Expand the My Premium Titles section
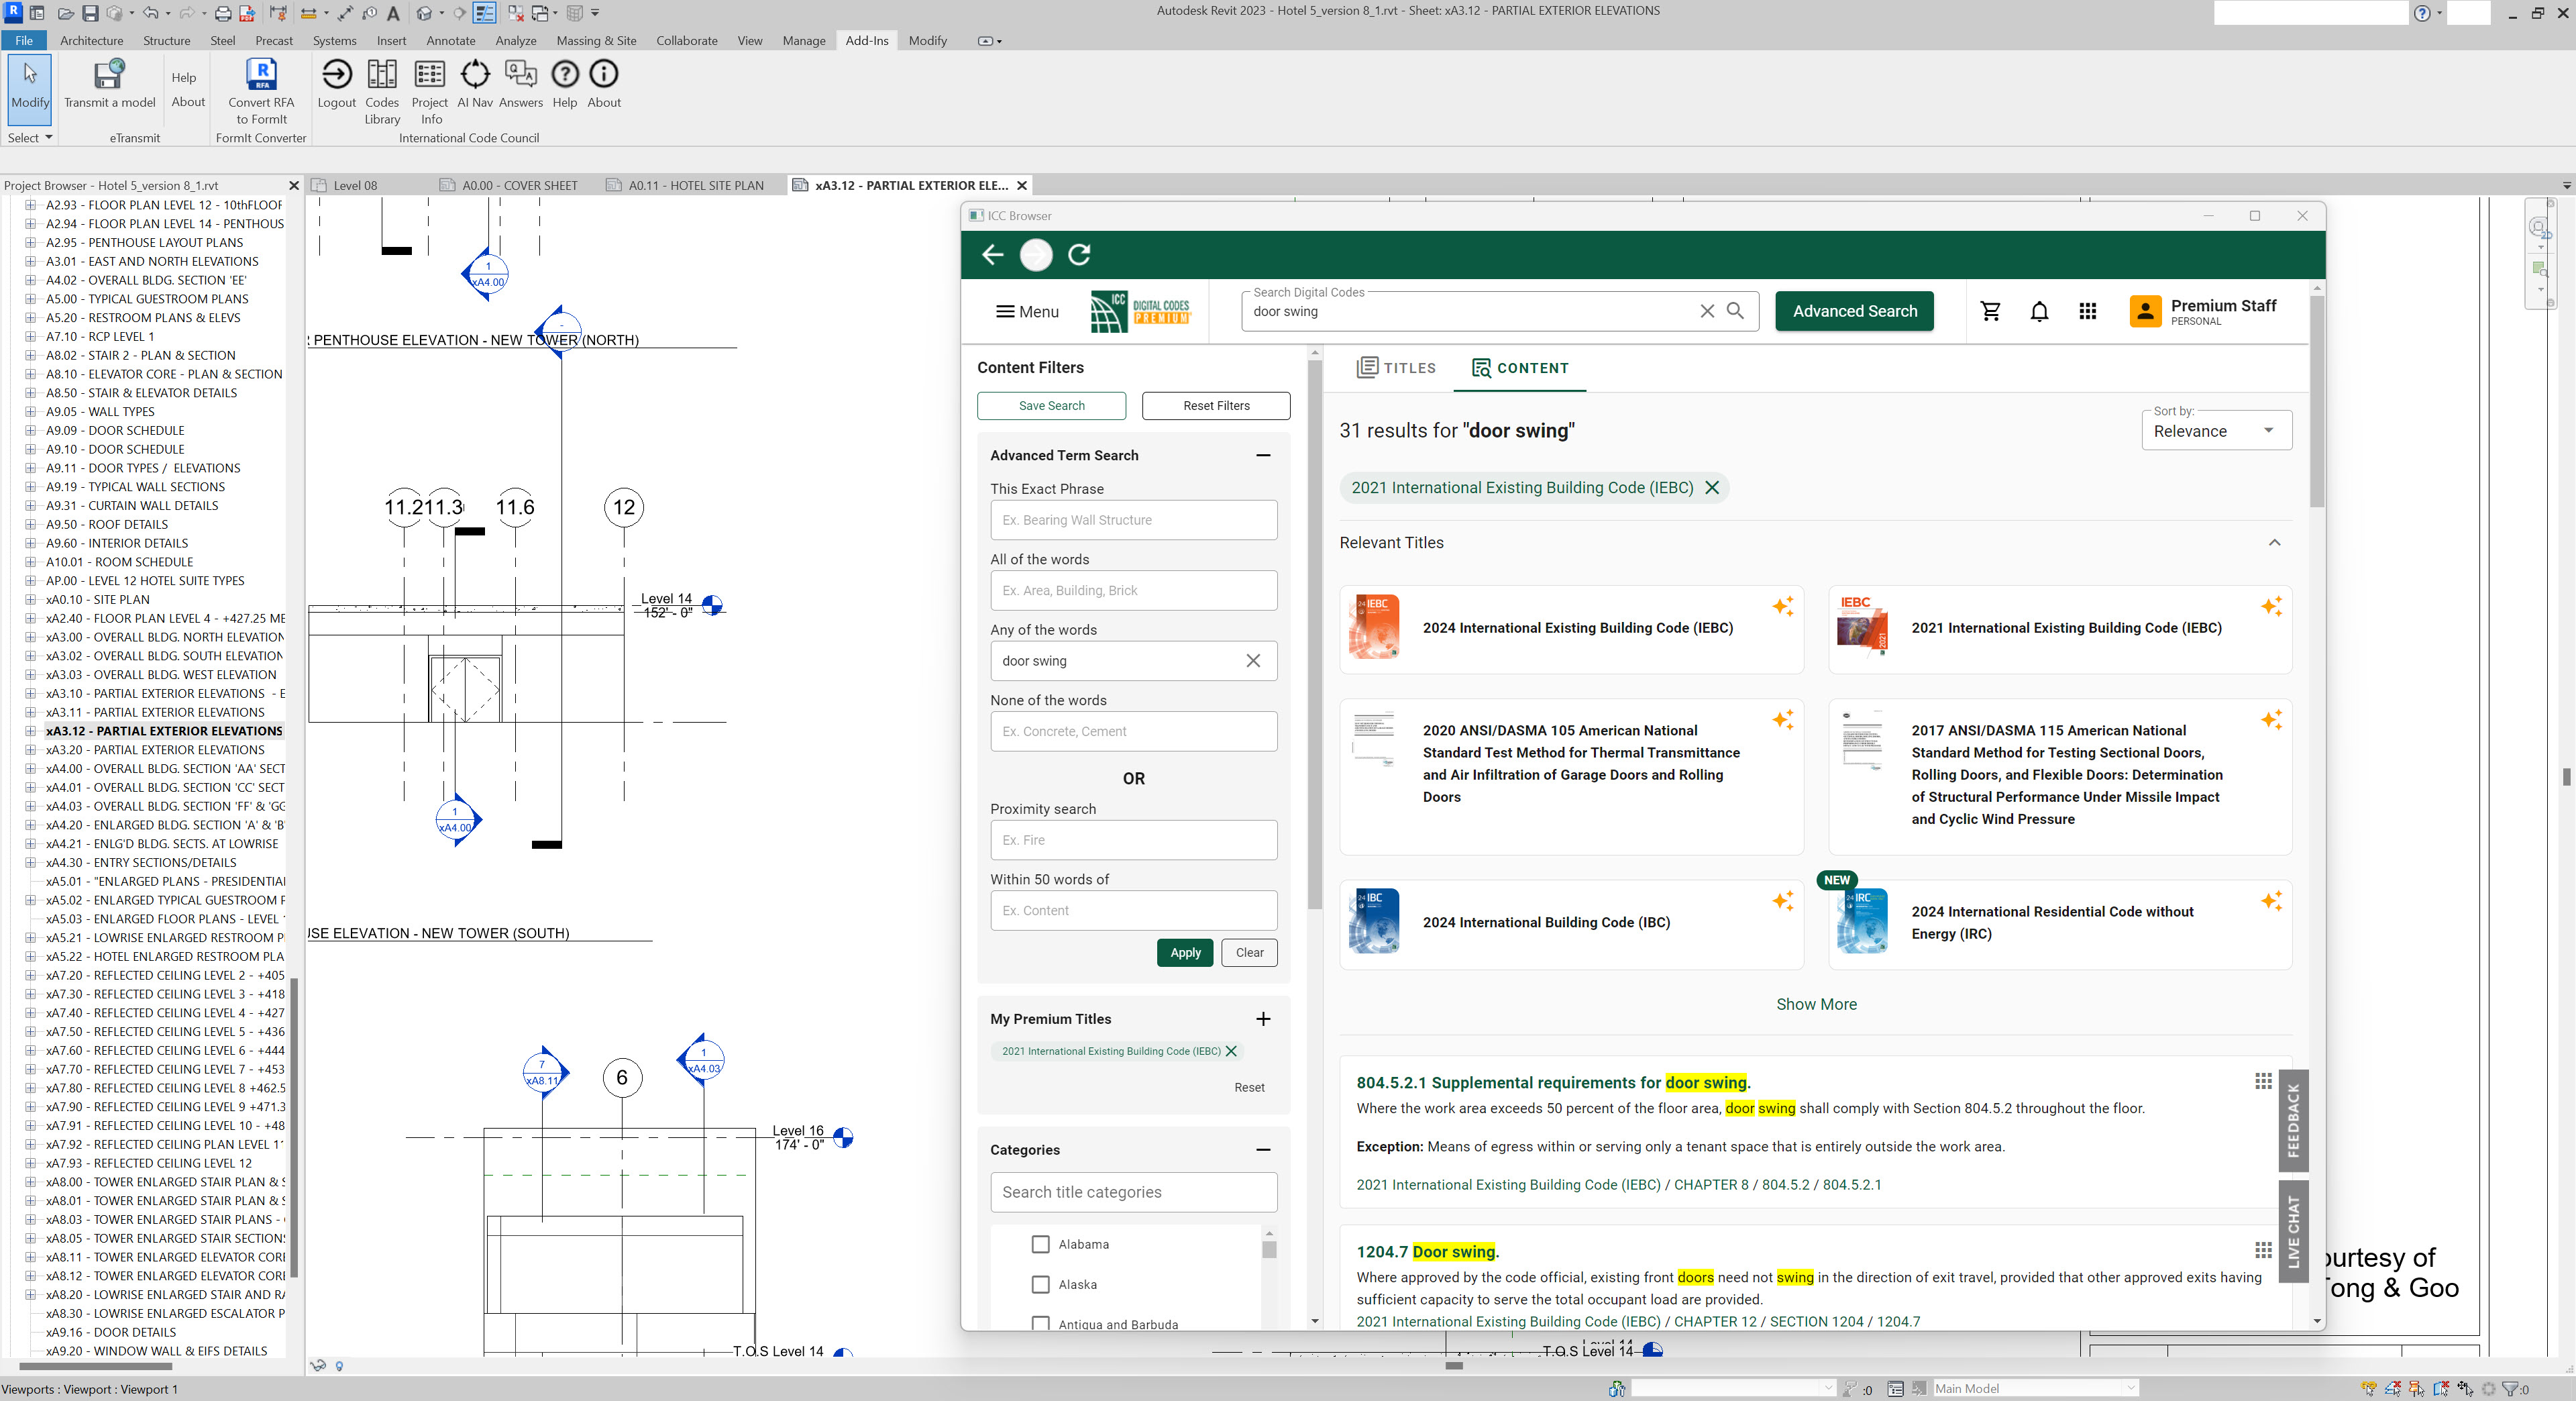The width and height of the screenshot is (2576, 1401). [x=1263, y=1019]
